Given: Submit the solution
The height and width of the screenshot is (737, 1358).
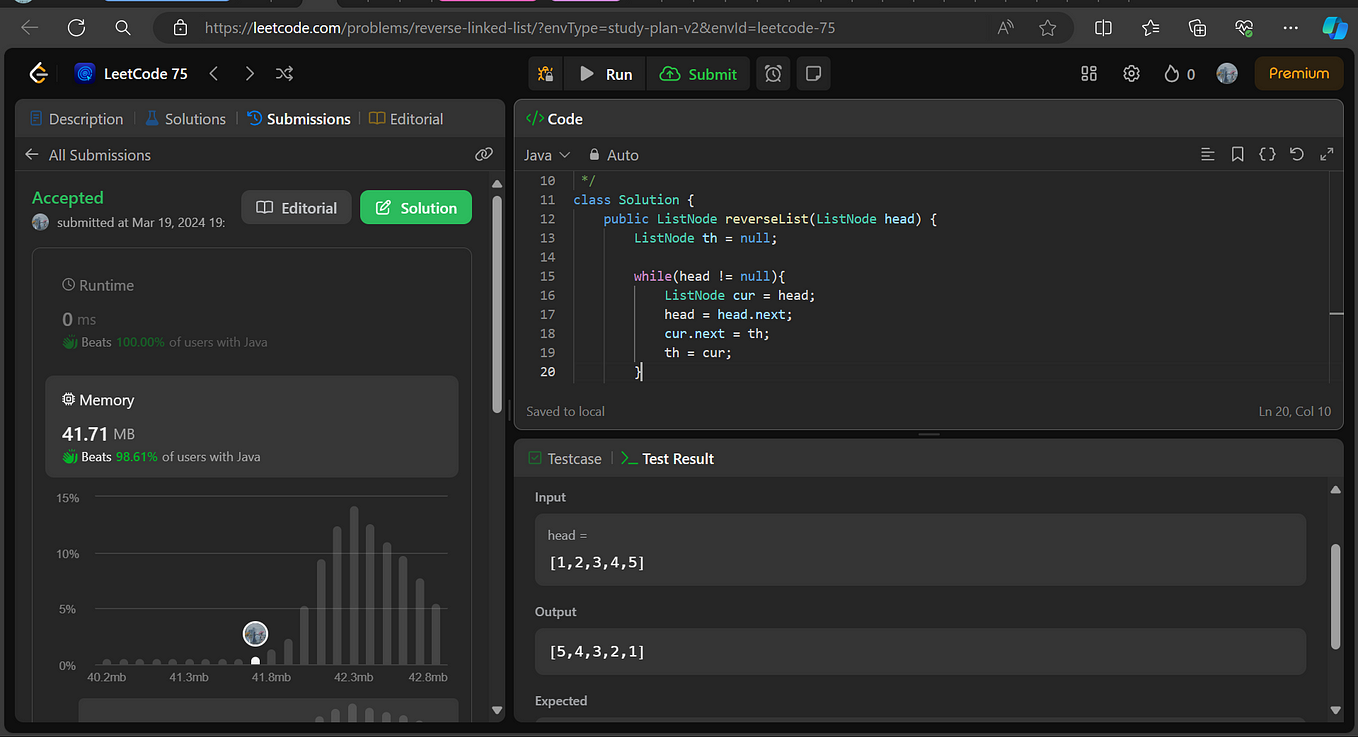Looking at the screenshot, I should (x=698, y=74).
